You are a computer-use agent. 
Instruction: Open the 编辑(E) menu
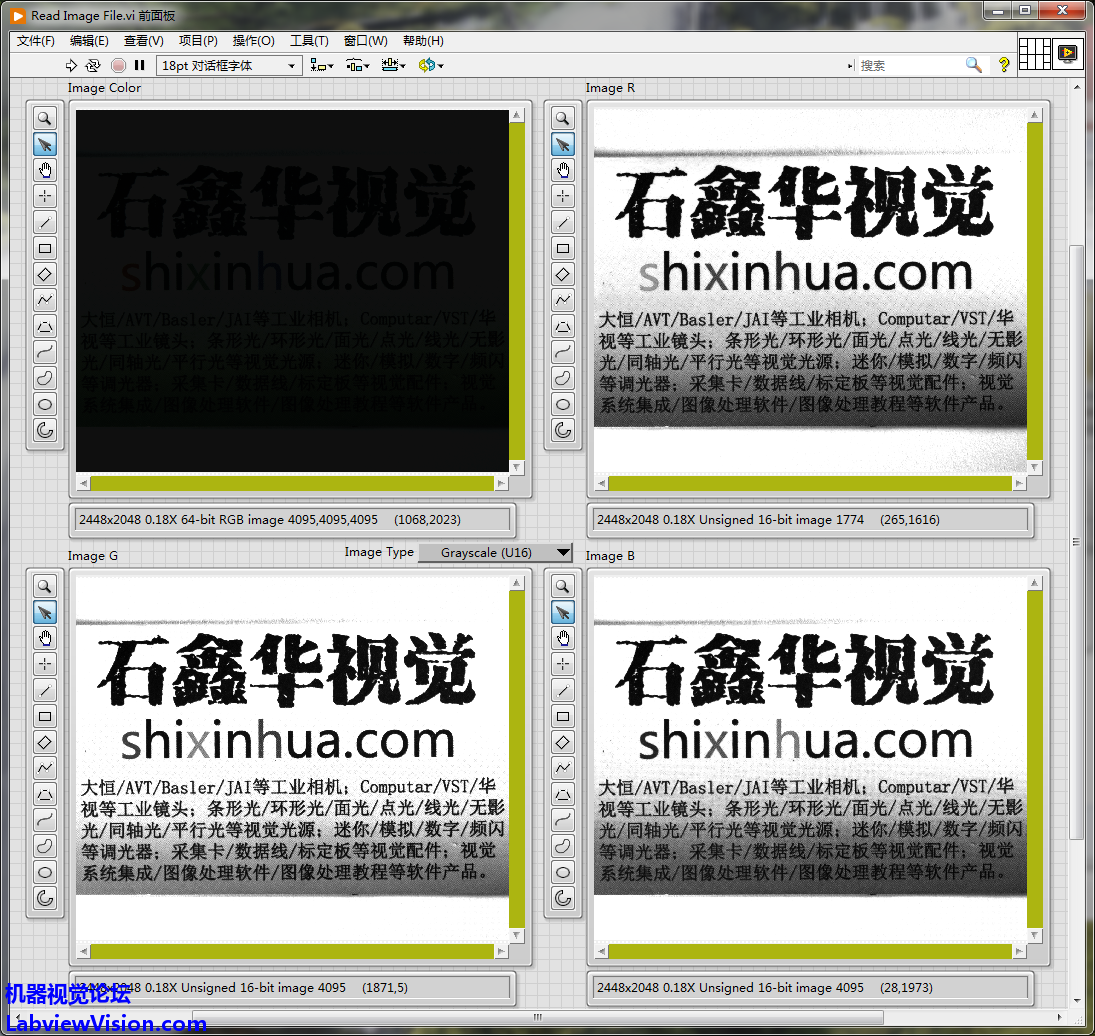point(89,40)
